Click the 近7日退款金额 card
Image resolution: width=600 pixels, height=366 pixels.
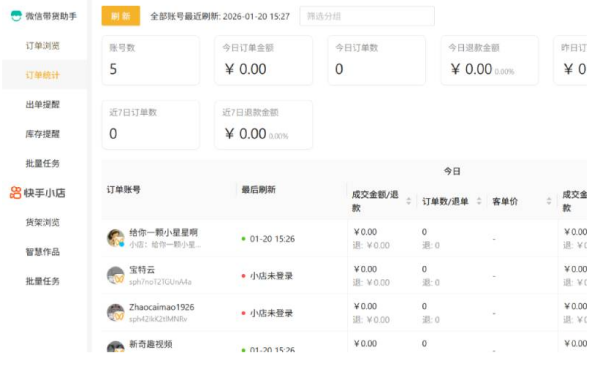tap(263, 125)
